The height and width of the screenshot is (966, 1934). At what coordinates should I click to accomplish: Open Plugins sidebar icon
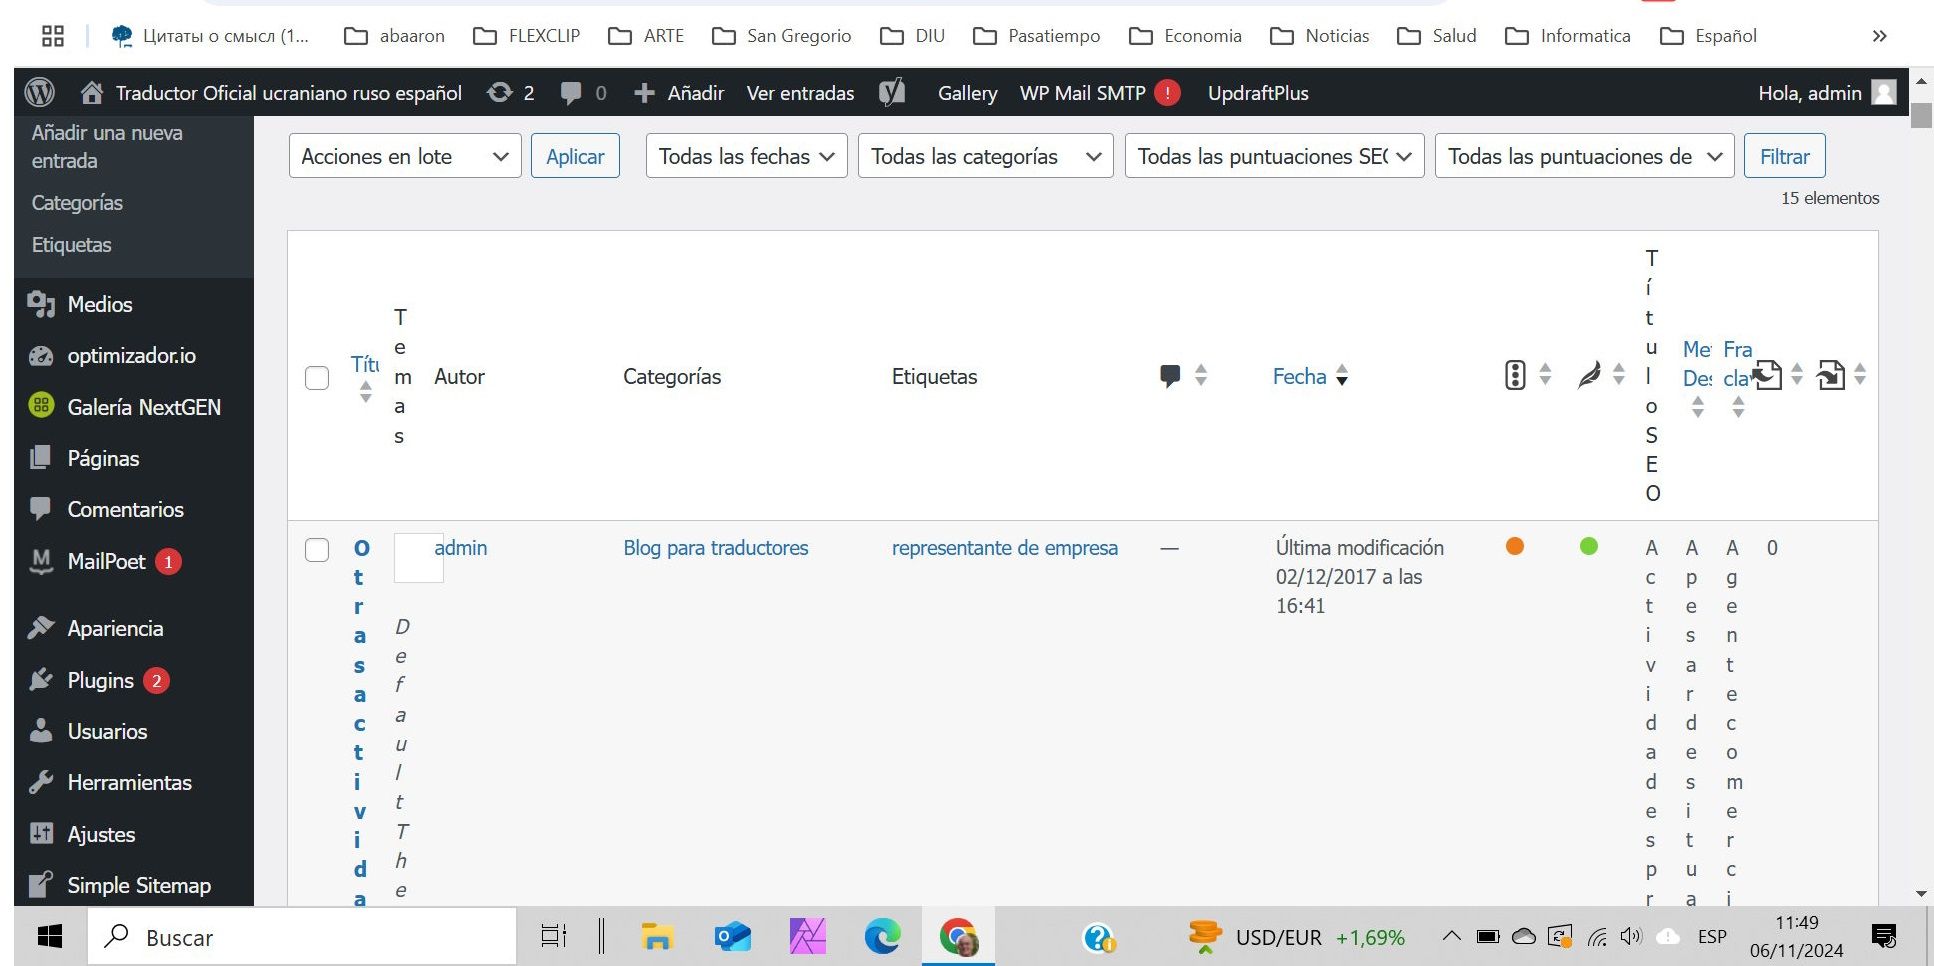(41, 680)
